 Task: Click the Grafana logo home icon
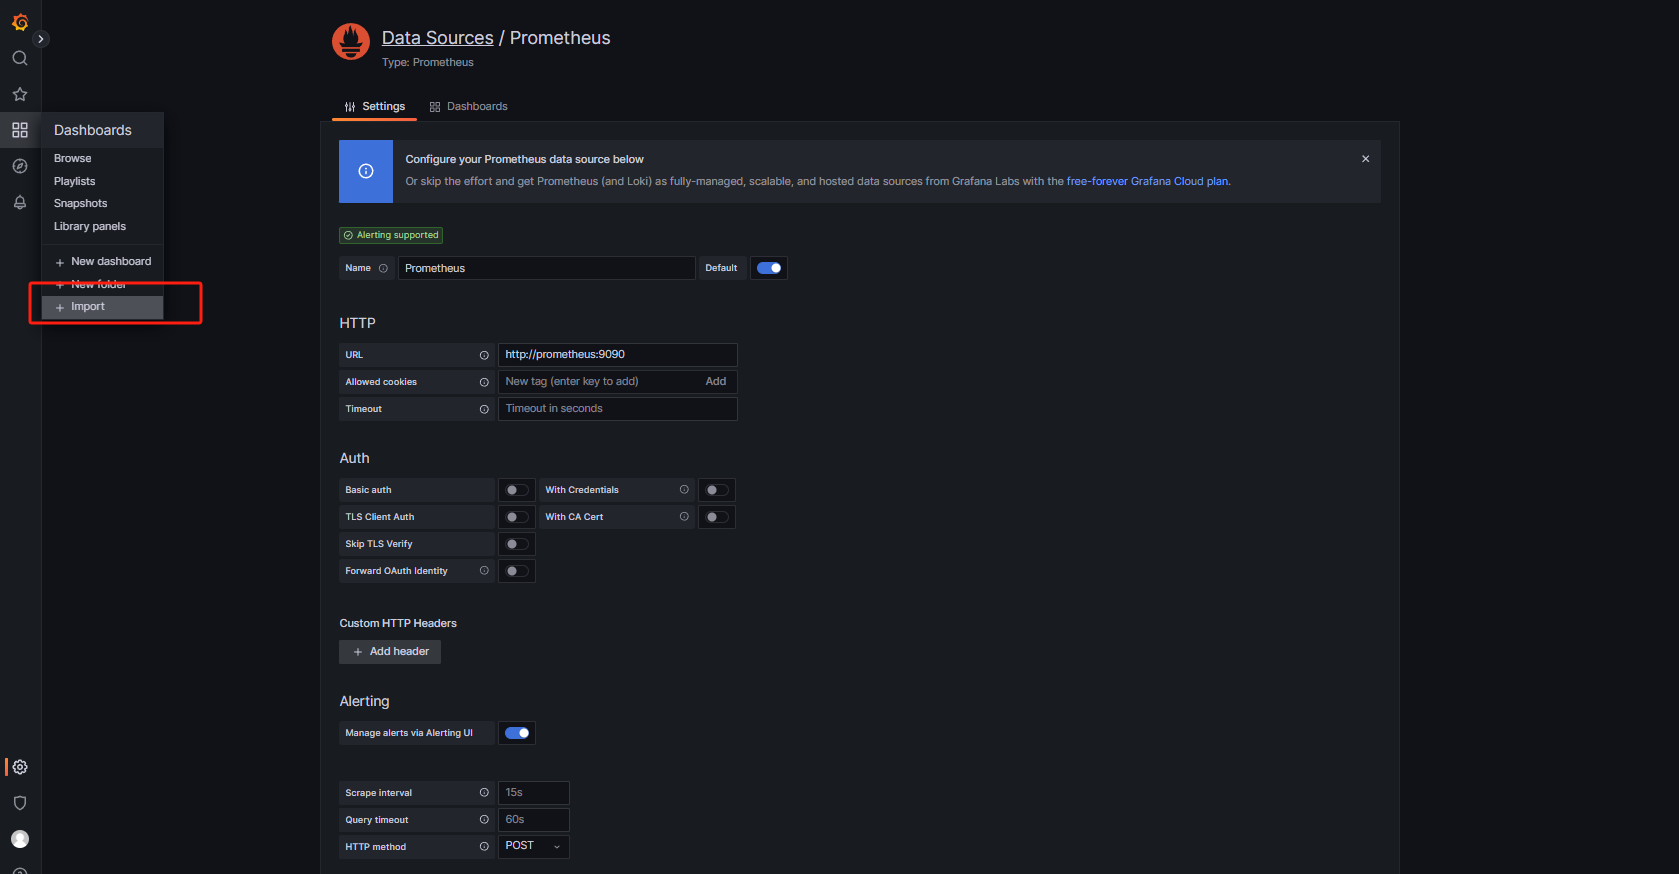[20, 22]
